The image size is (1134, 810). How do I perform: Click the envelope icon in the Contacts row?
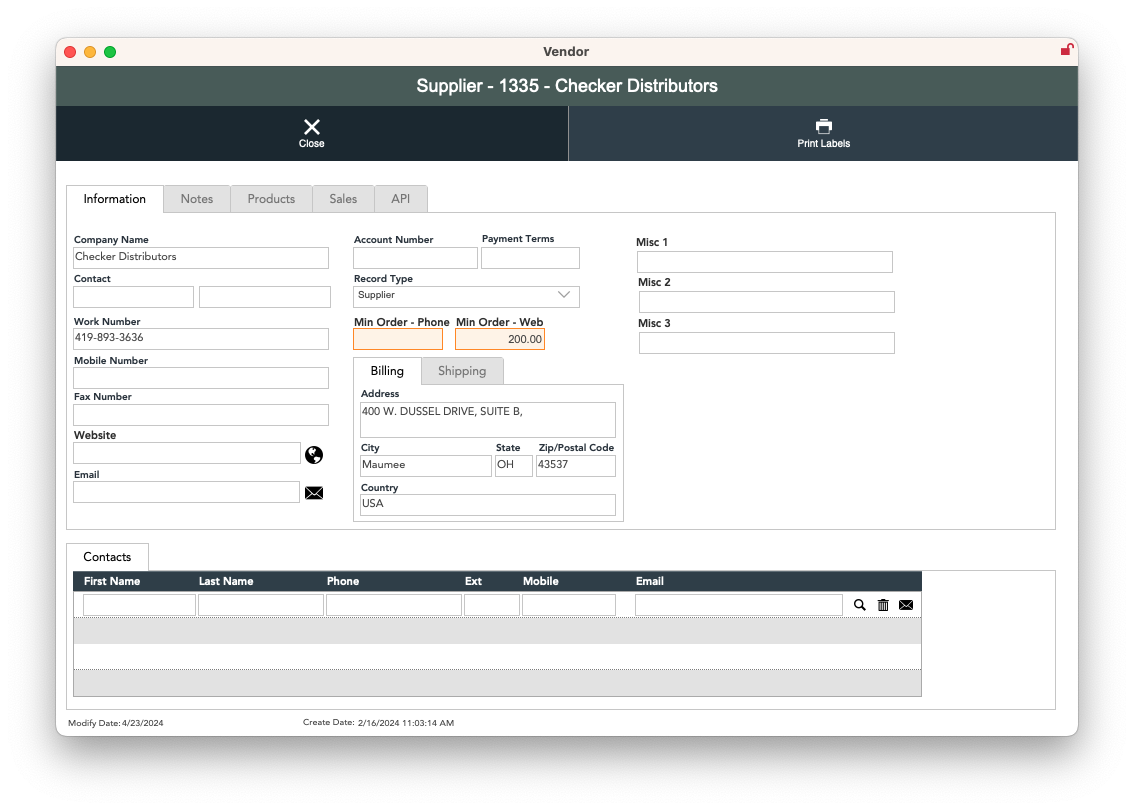click(x=906, y=605)
